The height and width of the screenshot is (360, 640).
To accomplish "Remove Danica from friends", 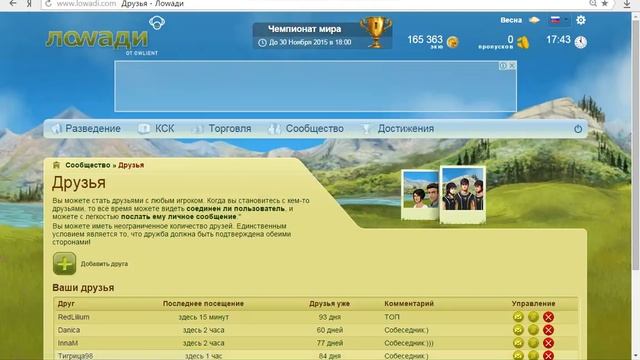I will pos(549,330).
